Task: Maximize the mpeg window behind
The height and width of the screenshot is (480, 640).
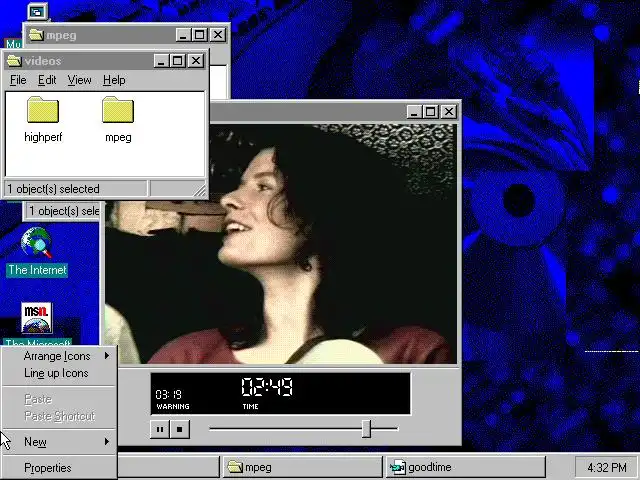Action: [200, 35]
